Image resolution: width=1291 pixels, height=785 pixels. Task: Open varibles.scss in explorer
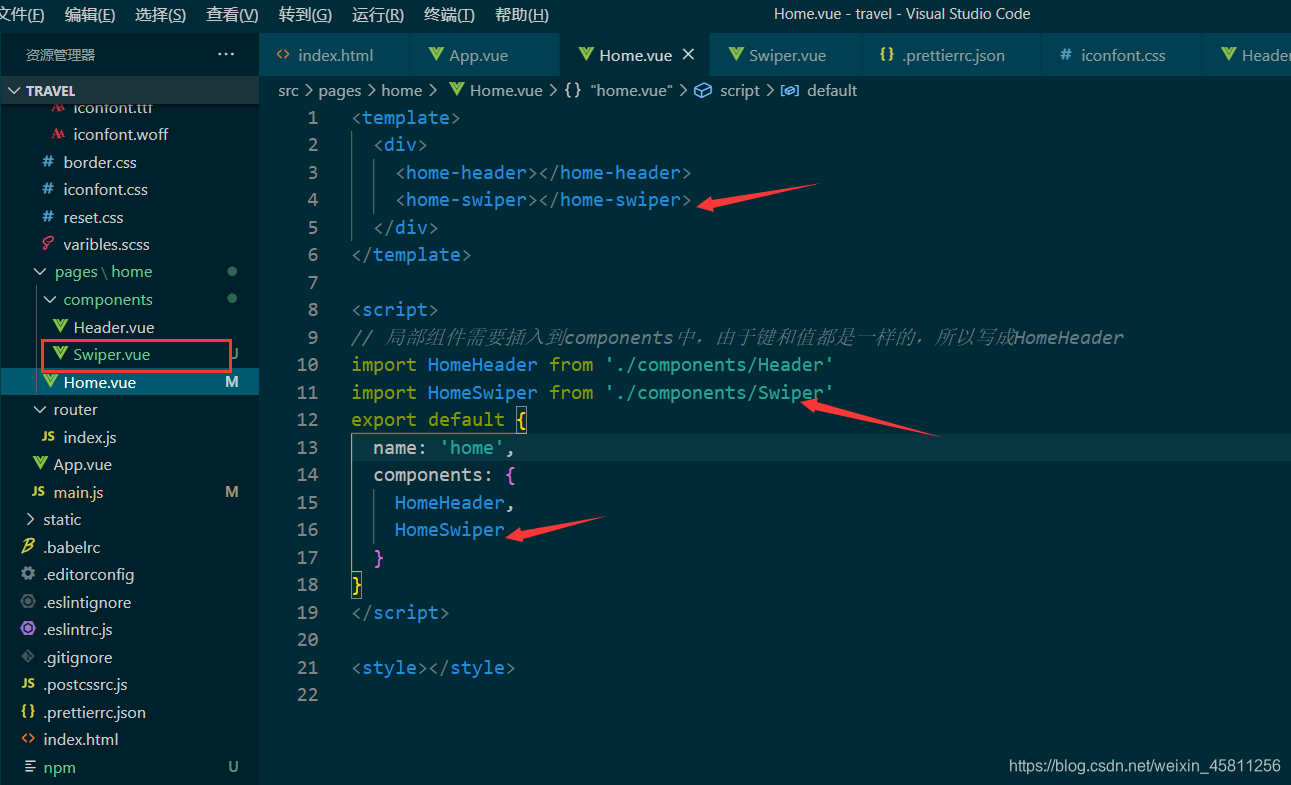tap(106, 244)
